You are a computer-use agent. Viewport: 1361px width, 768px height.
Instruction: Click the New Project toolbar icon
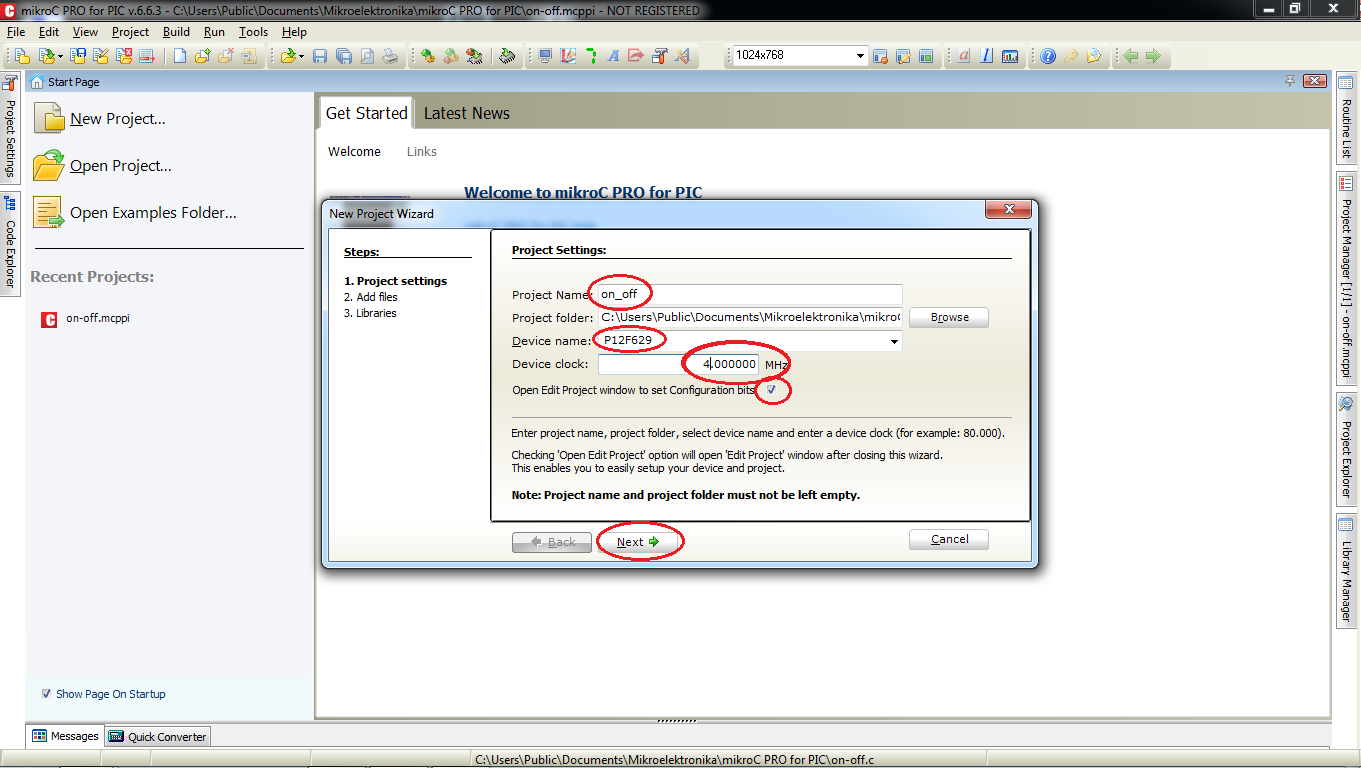[22, 56]
